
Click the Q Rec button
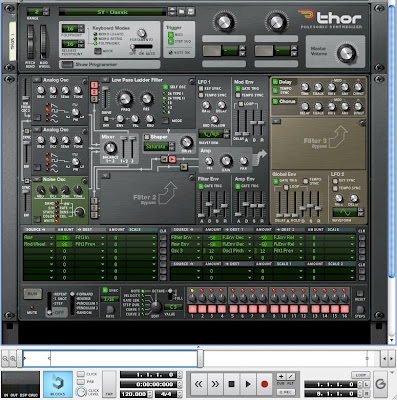[x=286, y=392]
